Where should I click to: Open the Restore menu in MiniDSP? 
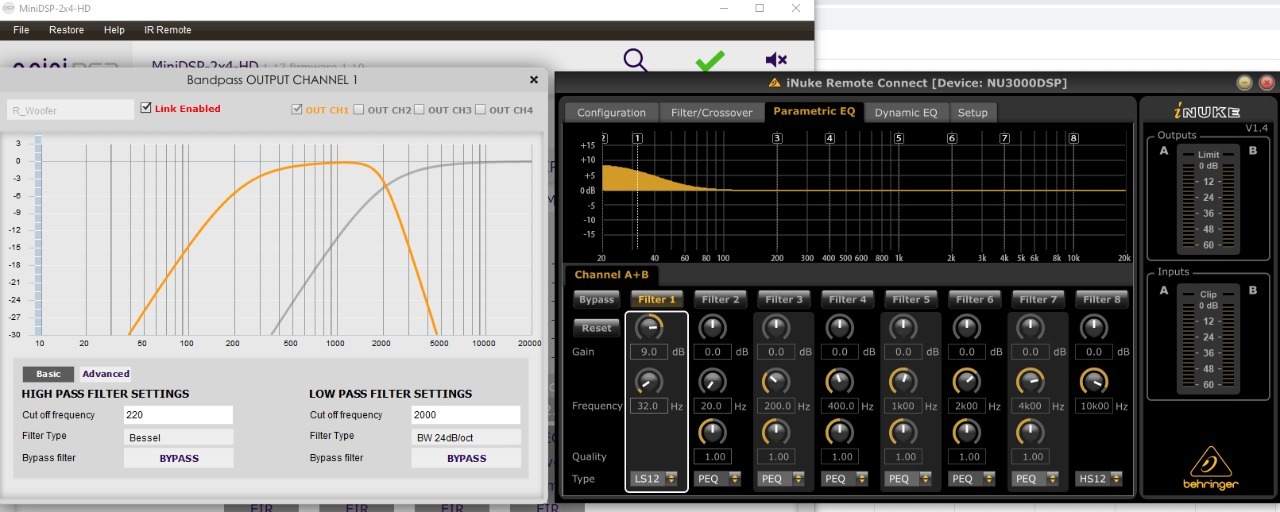point(67,30)
